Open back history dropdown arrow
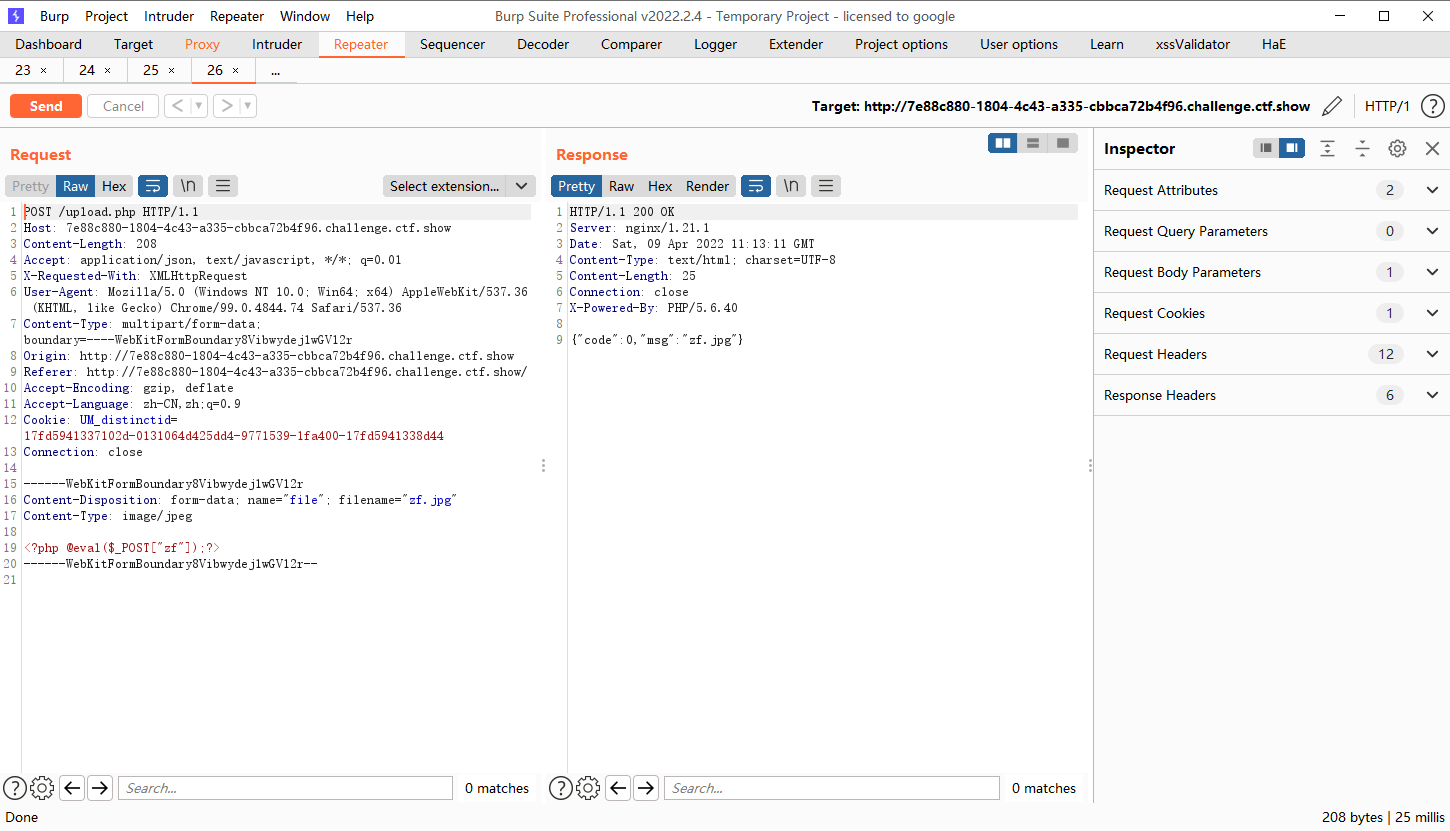Image resolution: width=1450 pixels, height=831 pixels. [199, 106]
